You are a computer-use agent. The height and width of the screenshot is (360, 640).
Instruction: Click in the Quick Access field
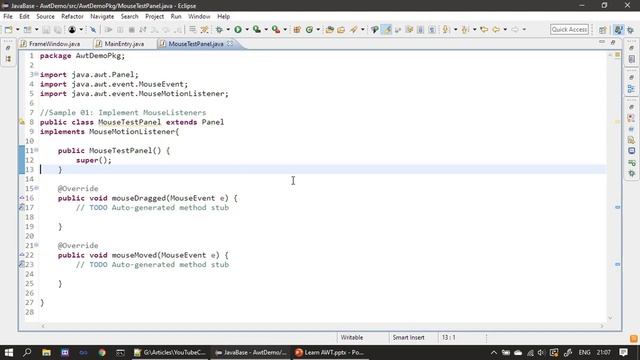569,29
